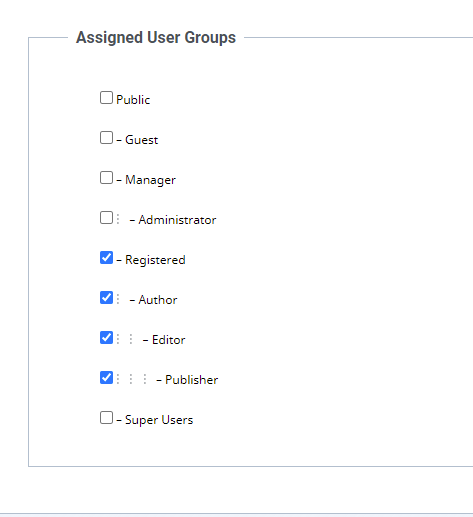
Task: Click indent dots before the Publisher label
Action: 131,379
